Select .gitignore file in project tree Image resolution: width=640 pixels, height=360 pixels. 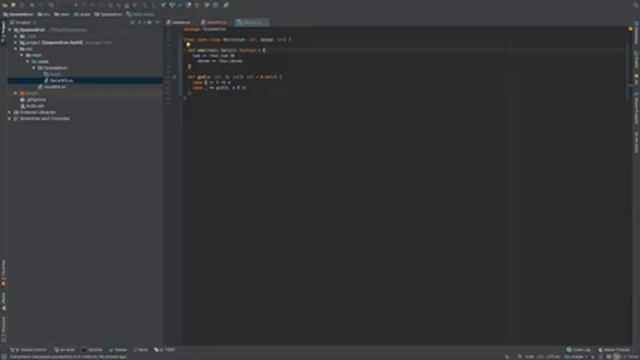click(33, 100)
